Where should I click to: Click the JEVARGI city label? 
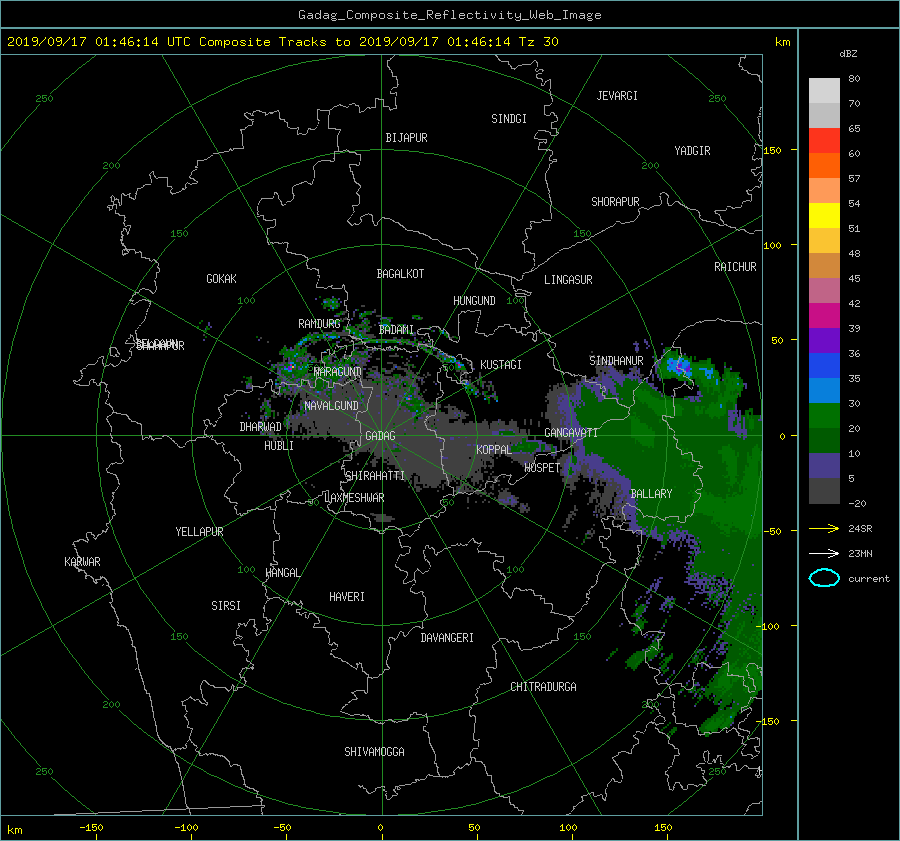pyautogui.click(x=617, y=96)
